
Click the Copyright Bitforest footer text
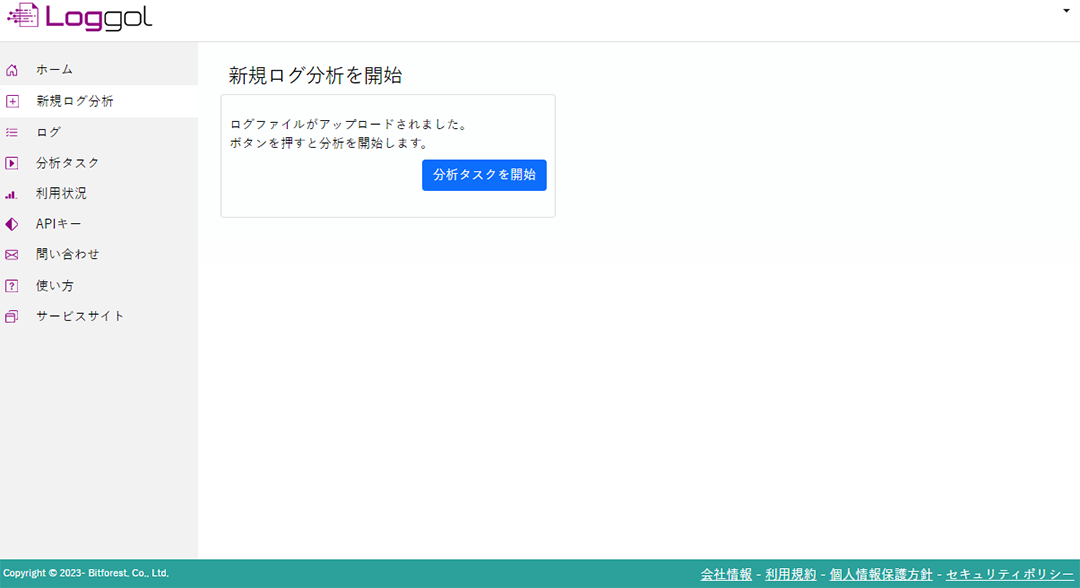(x=86, y=573)
